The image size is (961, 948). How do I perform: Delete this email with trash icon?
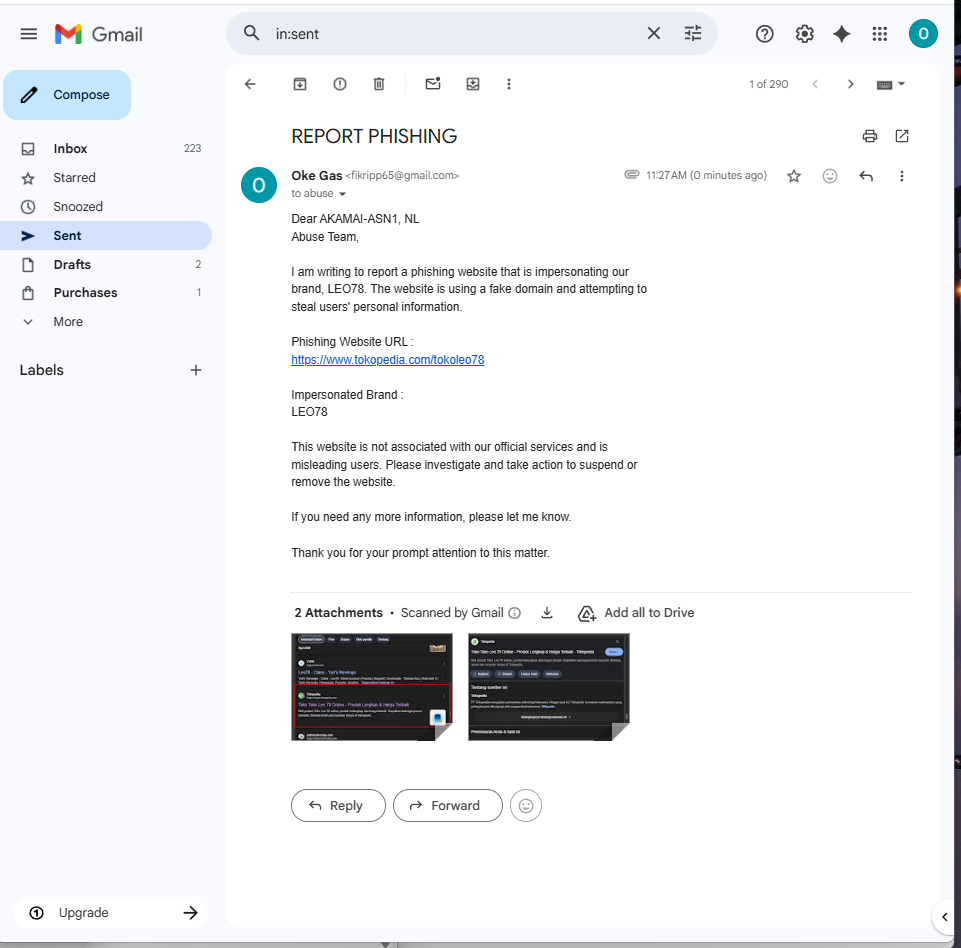tap(379, 84)
